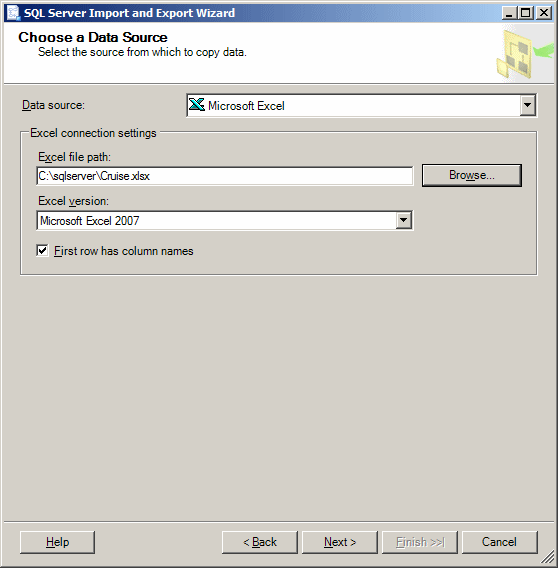Minimize the wizard window
This screenshot has height=568, width=558.
point(509,13)
